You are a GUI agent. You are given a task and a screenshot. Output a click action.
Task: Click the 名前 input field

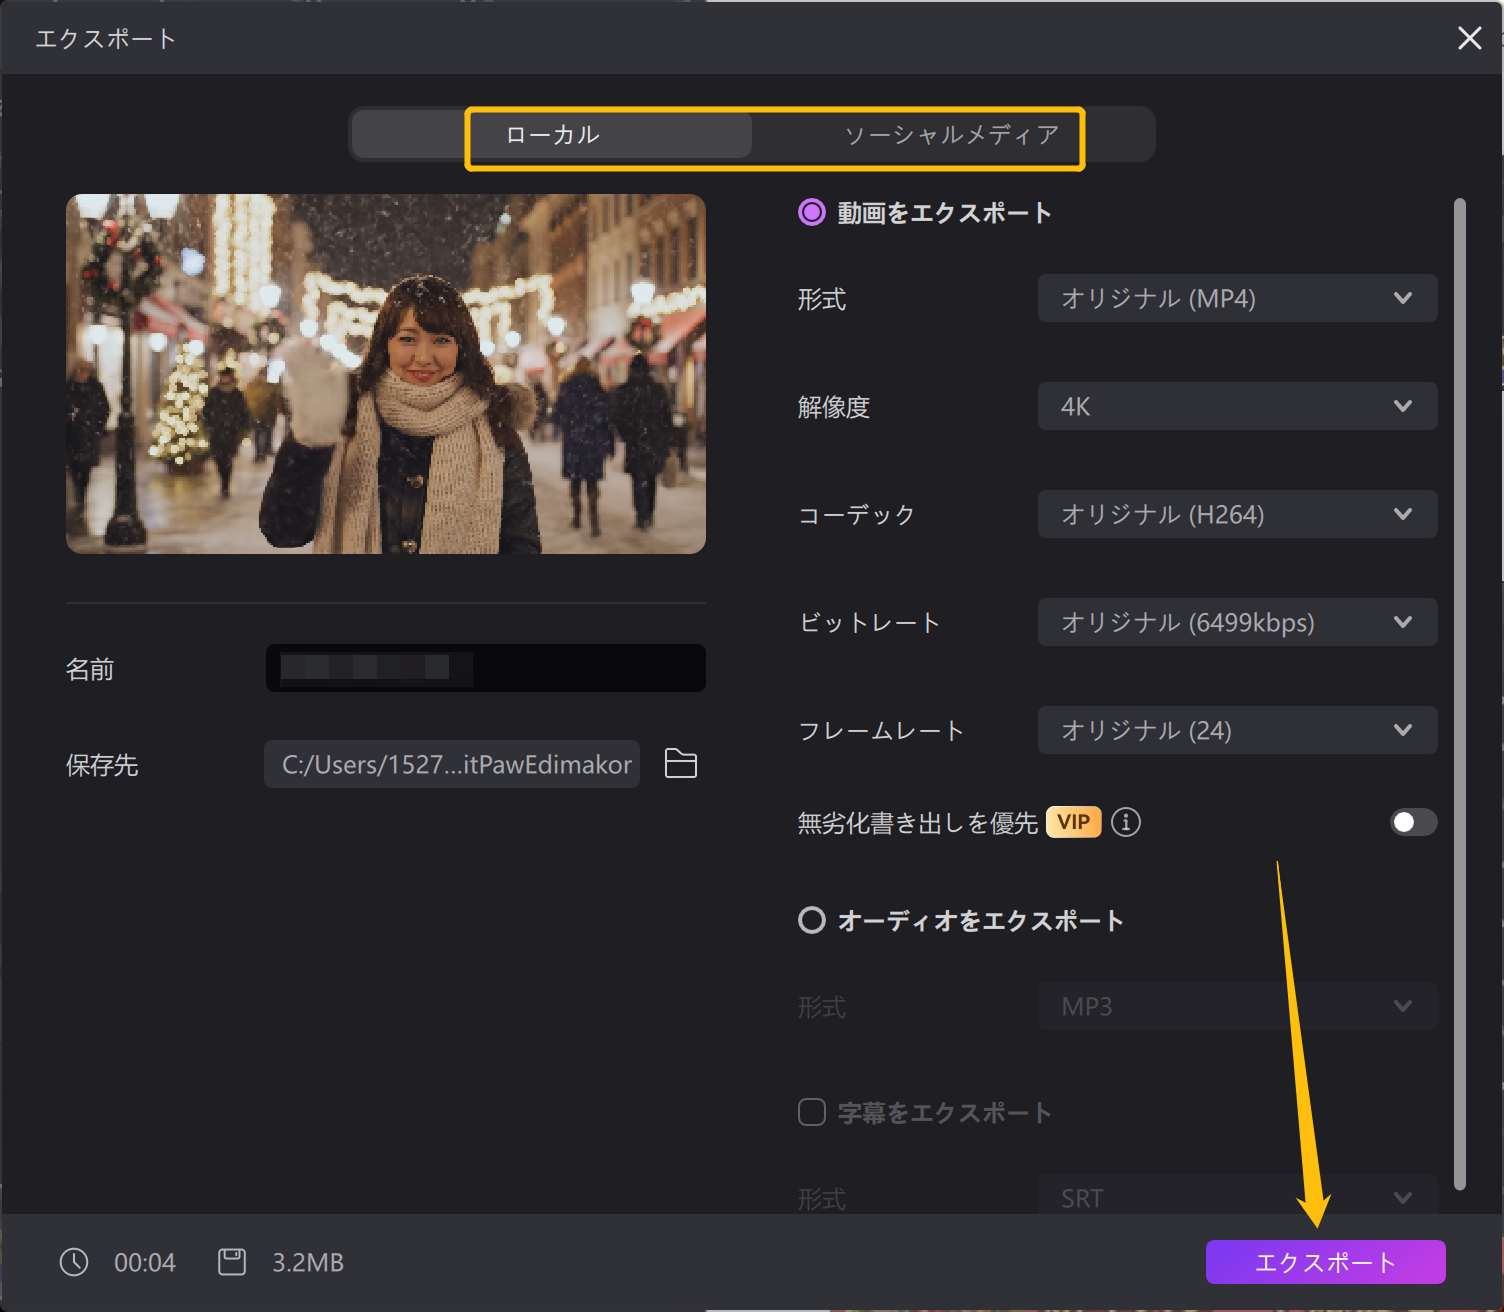tap(485, 668)
